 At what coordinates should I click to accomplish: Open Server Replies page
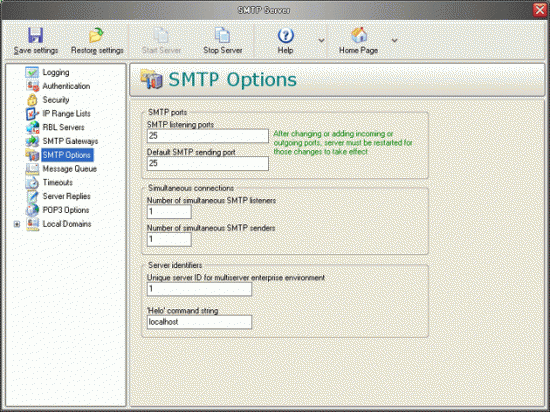[x=66, y=196]
